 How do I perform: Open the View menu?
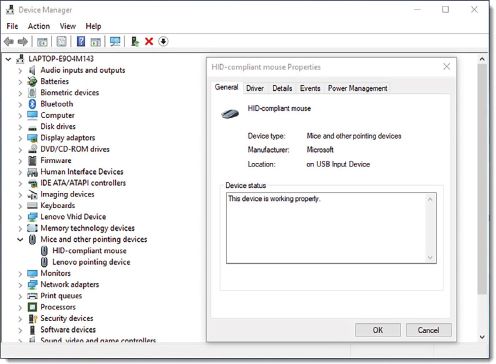pyautogui.click(x=68, y=26)
